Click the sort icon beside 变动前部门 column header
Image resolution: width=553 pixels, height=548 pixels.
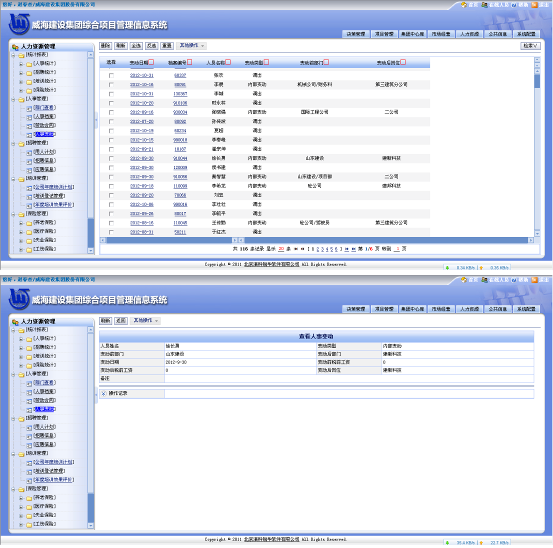click(x=326, y=62)
